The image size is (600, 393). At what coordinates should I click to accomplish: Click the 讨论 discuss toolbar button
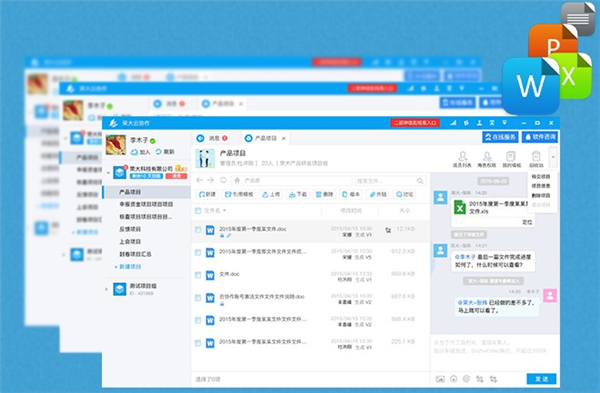click(x=404, y=194)
